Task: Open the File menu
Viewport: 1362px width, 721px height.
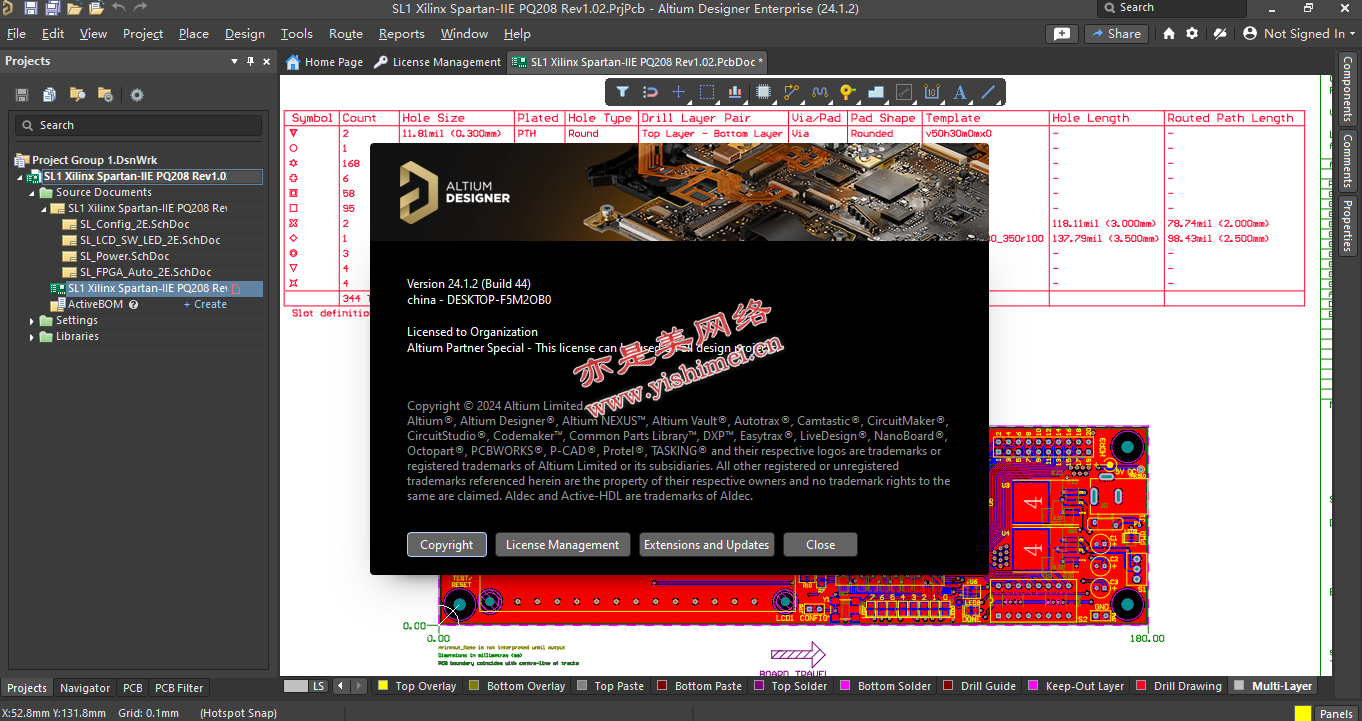Action: tap(16, 33)
